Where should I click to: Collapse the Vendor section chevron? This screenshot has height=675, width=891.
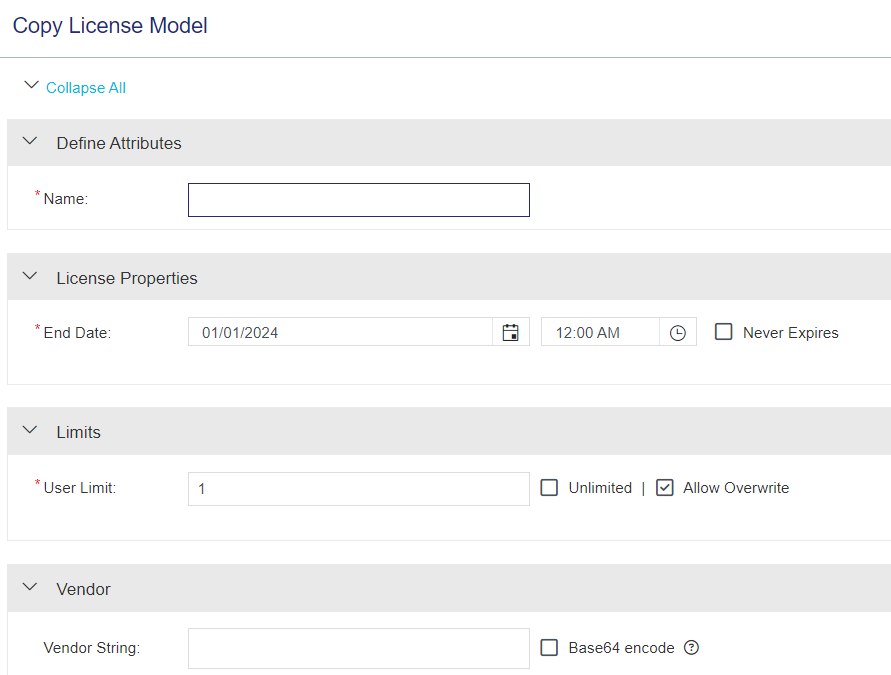point(30,587)
